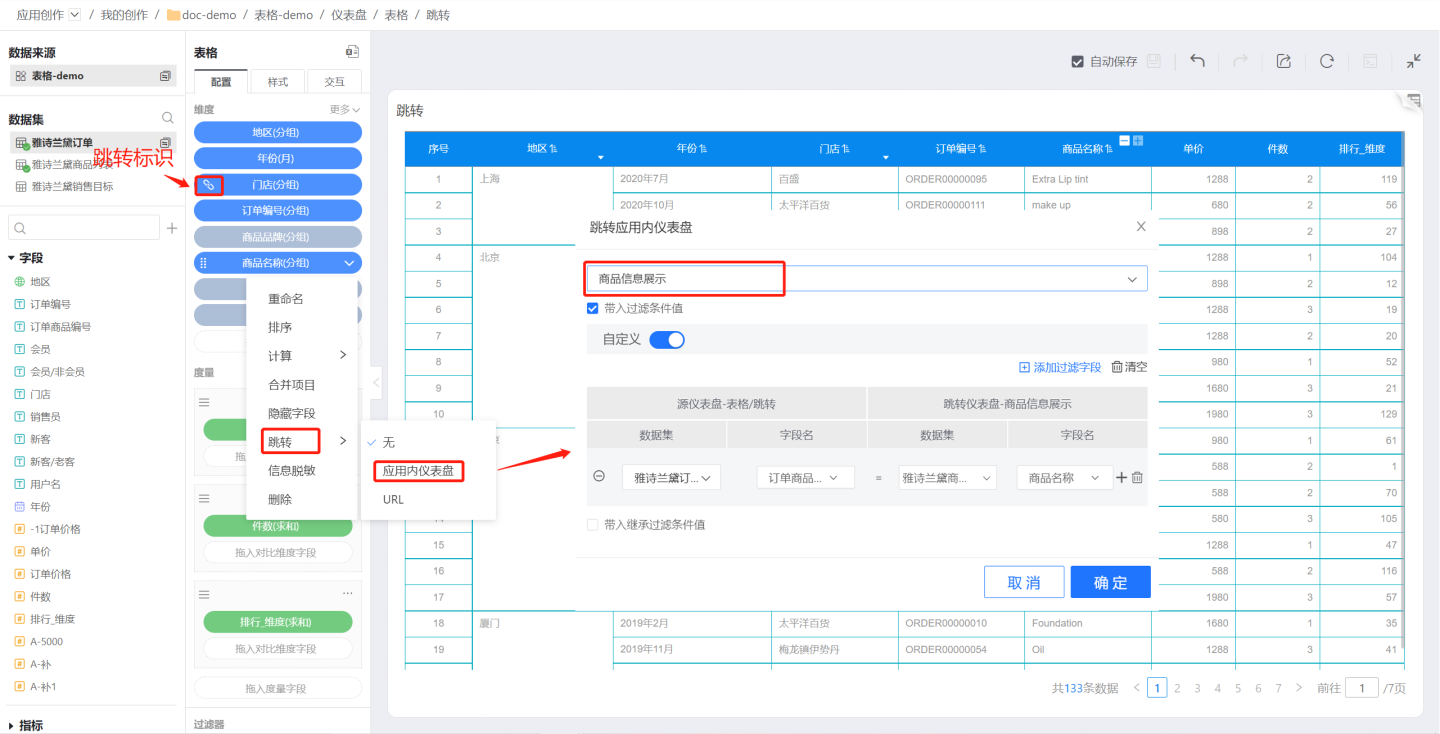Click the plus icon in the filter row
Image resolution: width=1440 pixels, height=734 pixels.
[1121, 478]
